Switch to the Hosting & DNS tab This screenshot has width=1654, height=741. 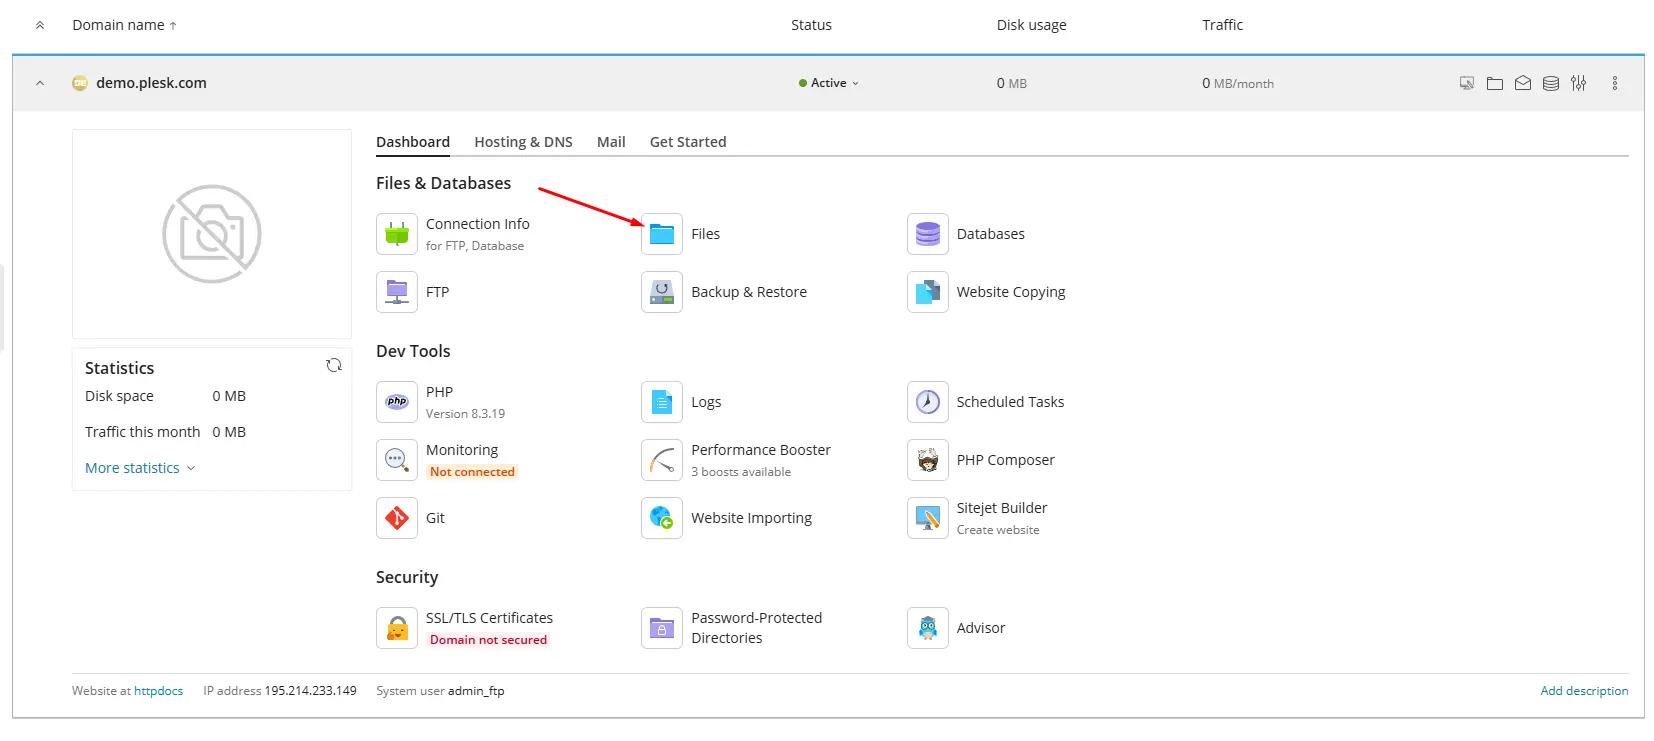click(523, 142)
